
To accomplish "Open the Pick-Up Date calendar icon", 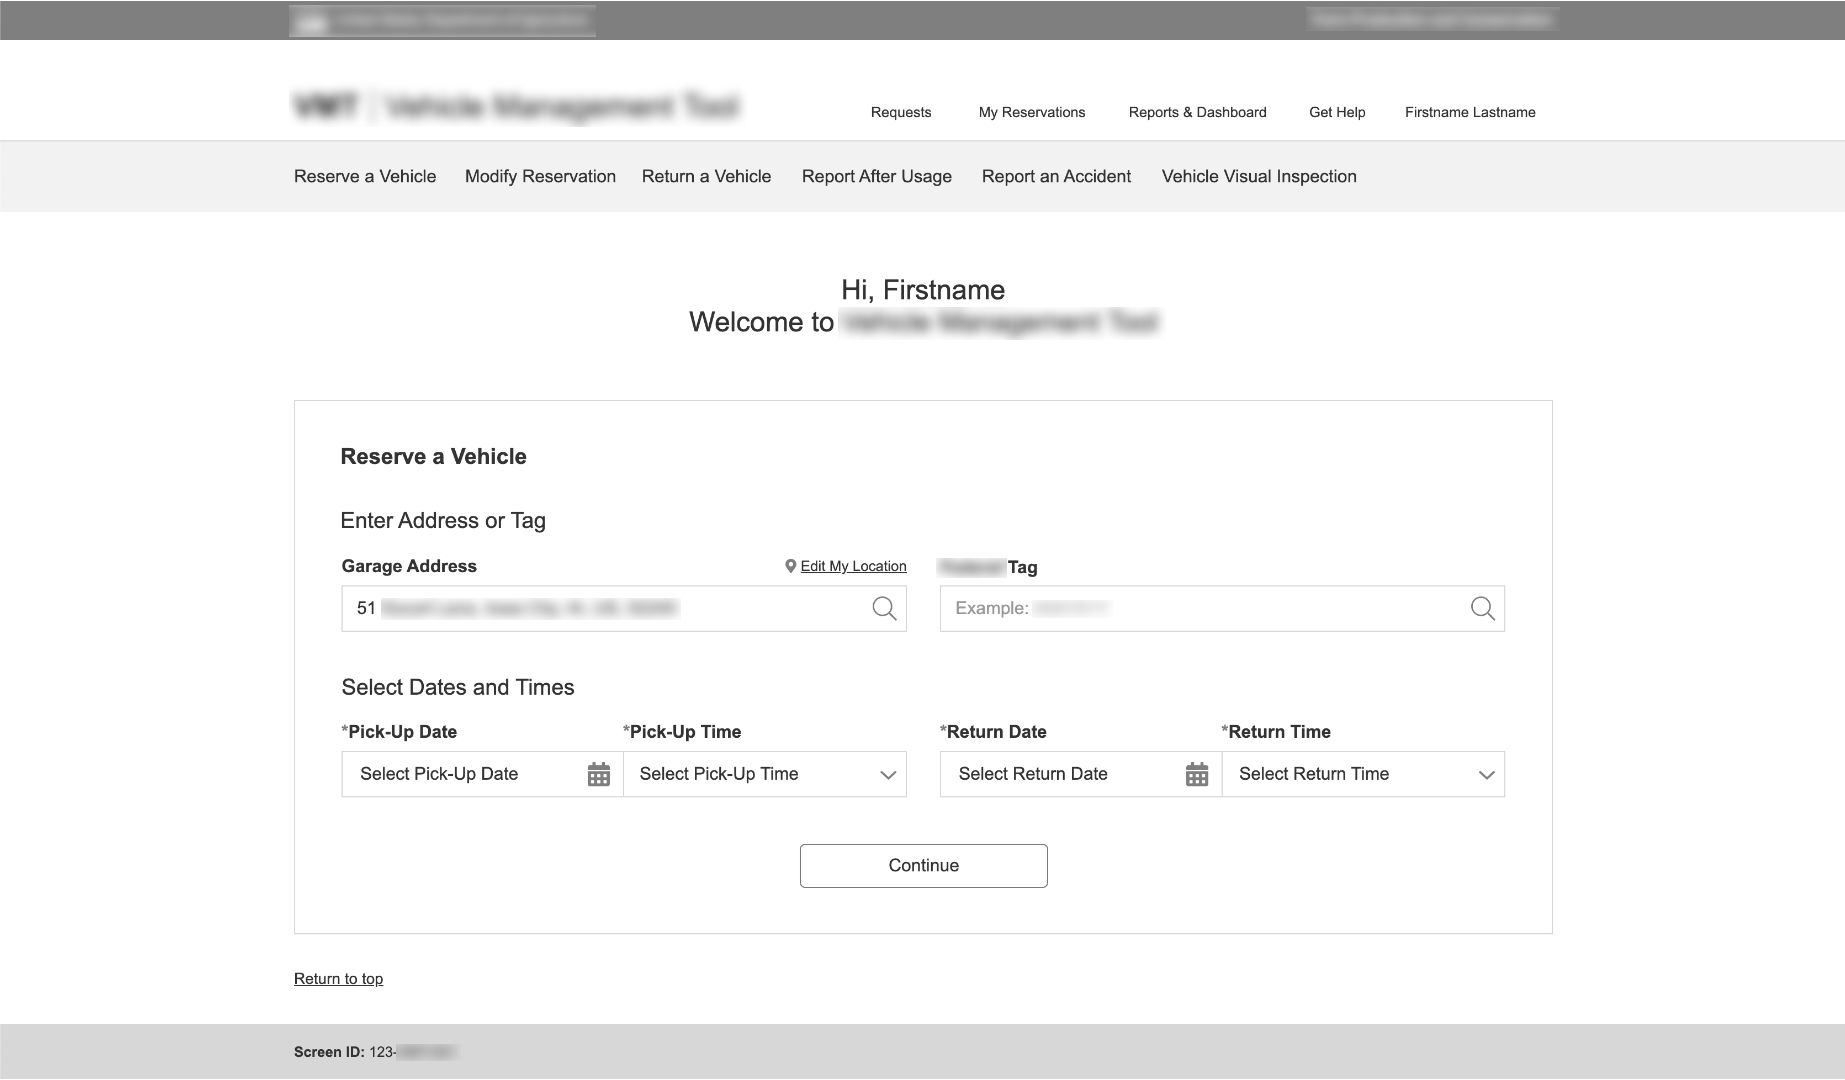I will pos(598,774).
